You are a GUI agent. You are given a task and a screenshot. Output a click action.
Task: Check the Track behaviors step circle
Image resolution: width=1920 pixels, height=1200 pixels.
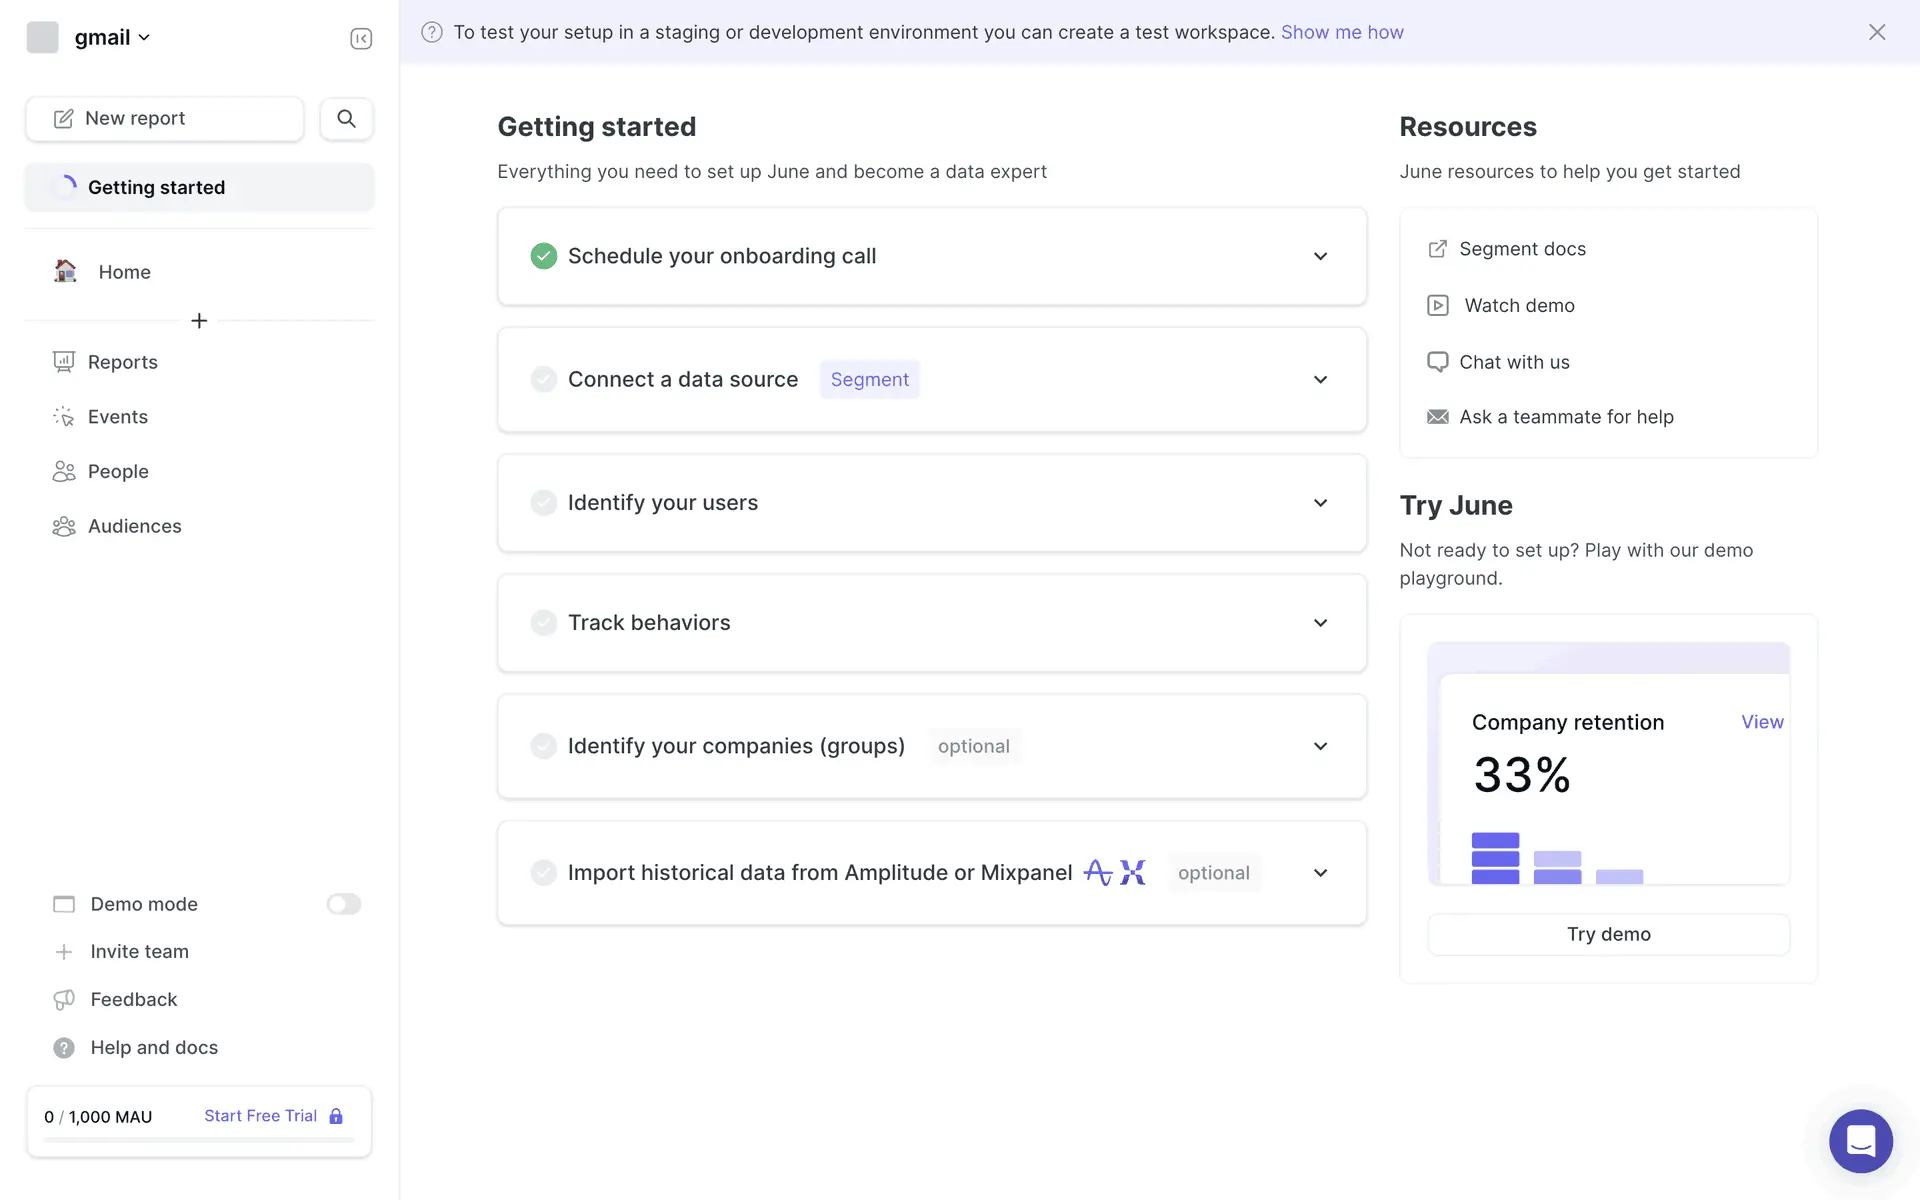(x=543, y=623)
